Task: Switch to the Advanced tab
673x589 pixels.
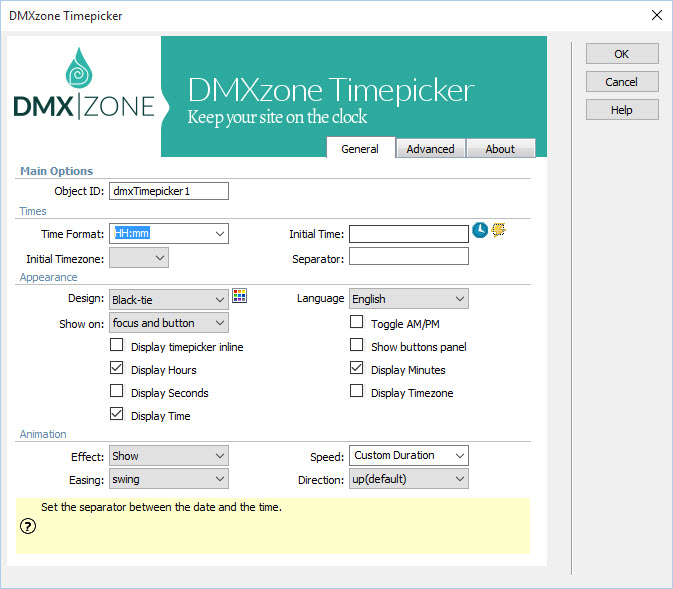Action: (430, 149)
